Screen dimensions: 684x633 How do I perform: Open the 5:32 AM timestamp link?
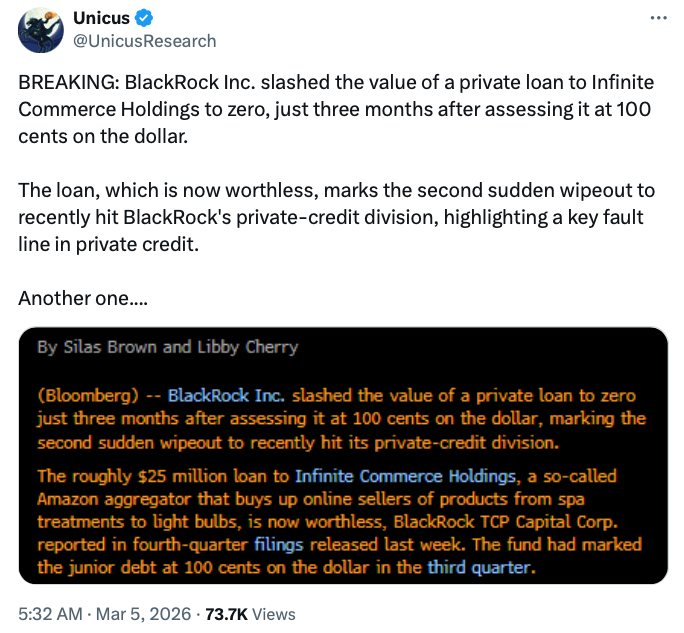pyautogui.click(x=49, y=614)
